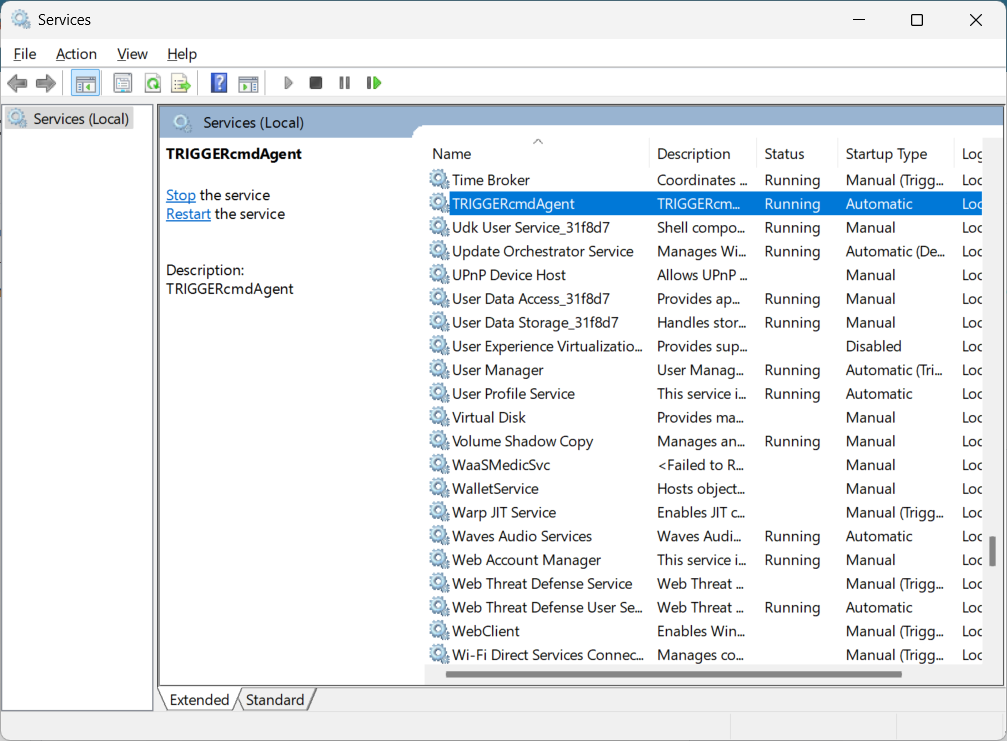Select User Data Access_31f8d7 row
This screenshot has height=741, width=1007.
pyautogui.click(x=704, y=299)
